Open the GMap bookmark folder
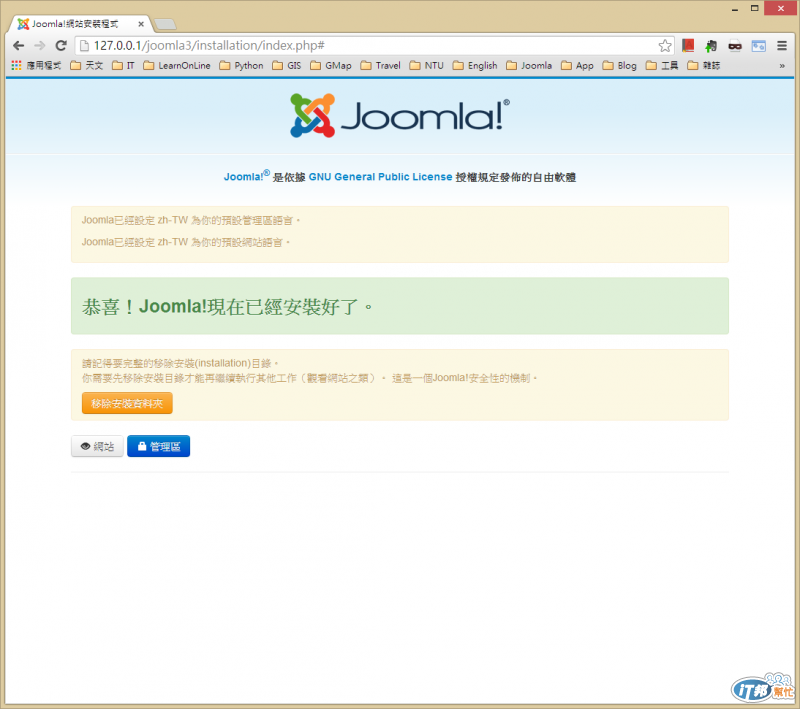The height and width of the screenshot is (709, 800). 331,65
